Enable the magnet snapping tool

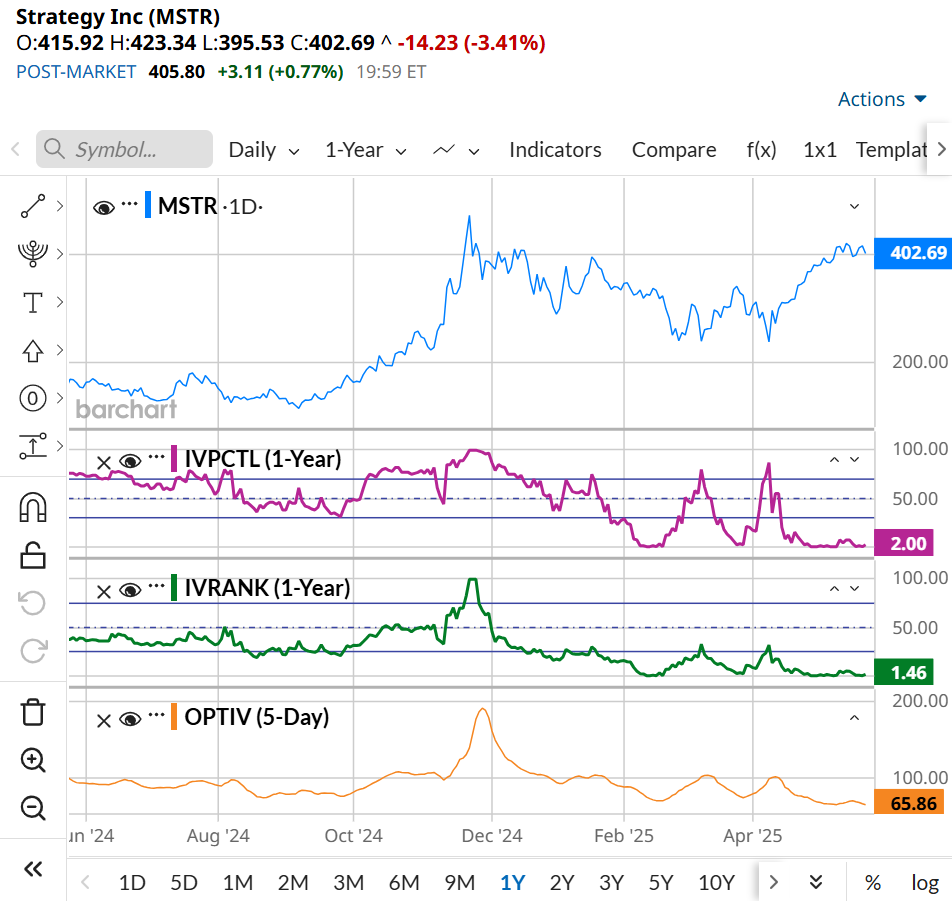click(x=33, y=507)
